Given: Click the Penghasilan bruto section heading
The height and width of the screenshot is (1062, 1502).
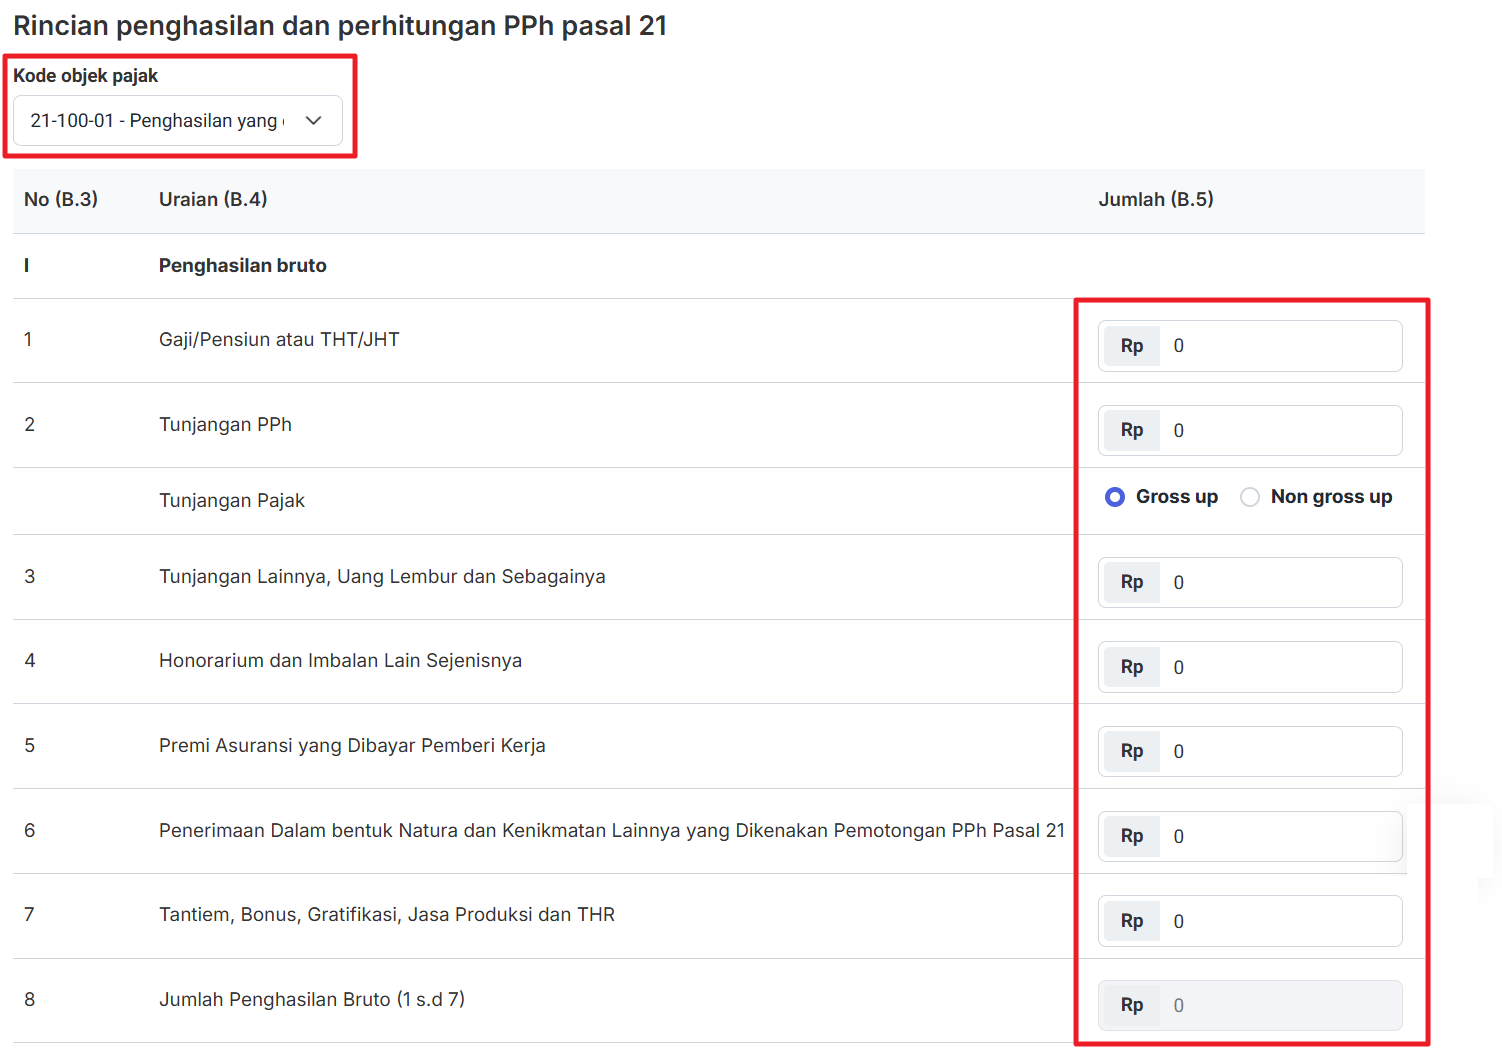Looking at the screenshot, I should tap(243, 266).
